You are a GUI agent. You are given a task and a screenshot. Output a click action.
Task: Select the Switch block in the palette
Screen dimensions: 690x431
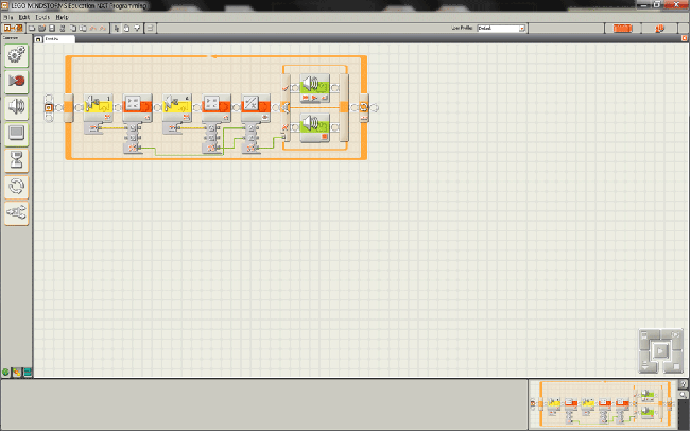[x=17, y=211]
